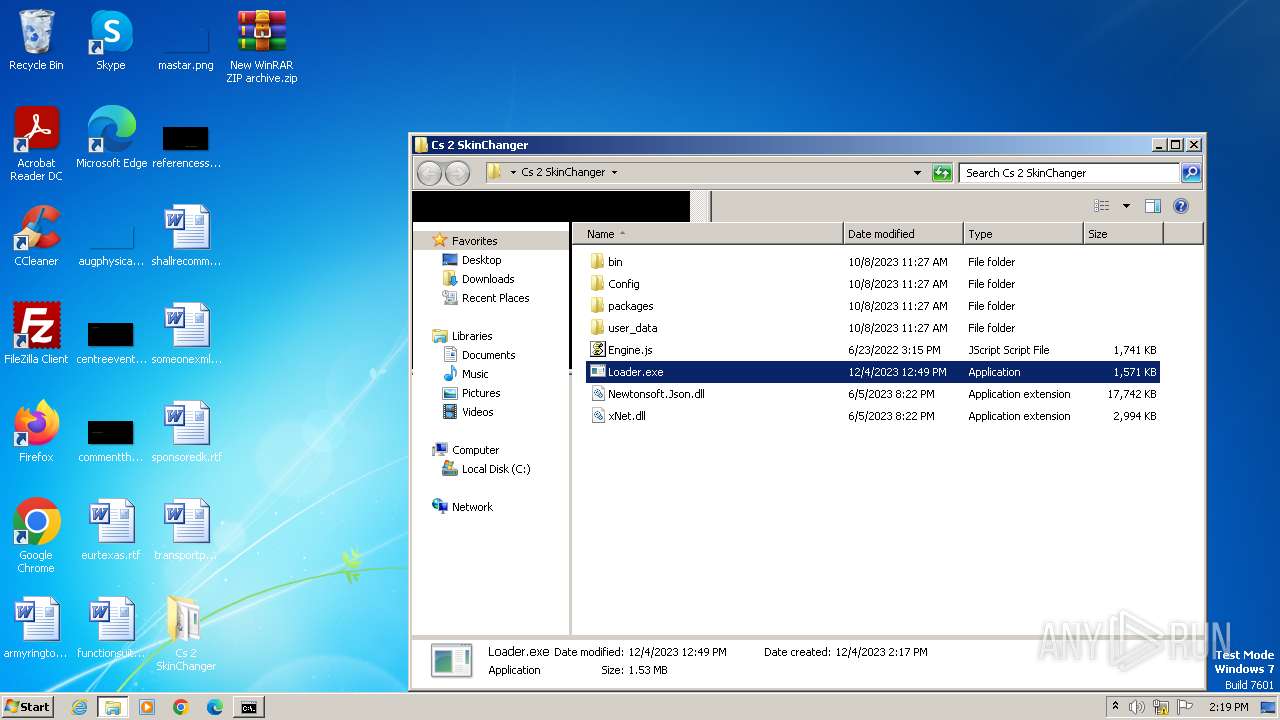Viewport: 1280px width, 720px height.
Task: Open the Music library
Action: coord(466,374)
